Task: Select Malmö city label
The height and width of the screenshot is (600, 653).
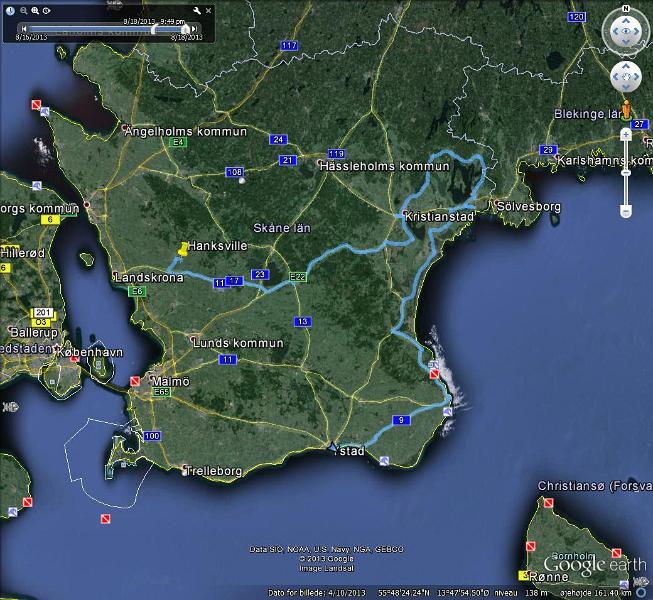Action: pos(171,381)
